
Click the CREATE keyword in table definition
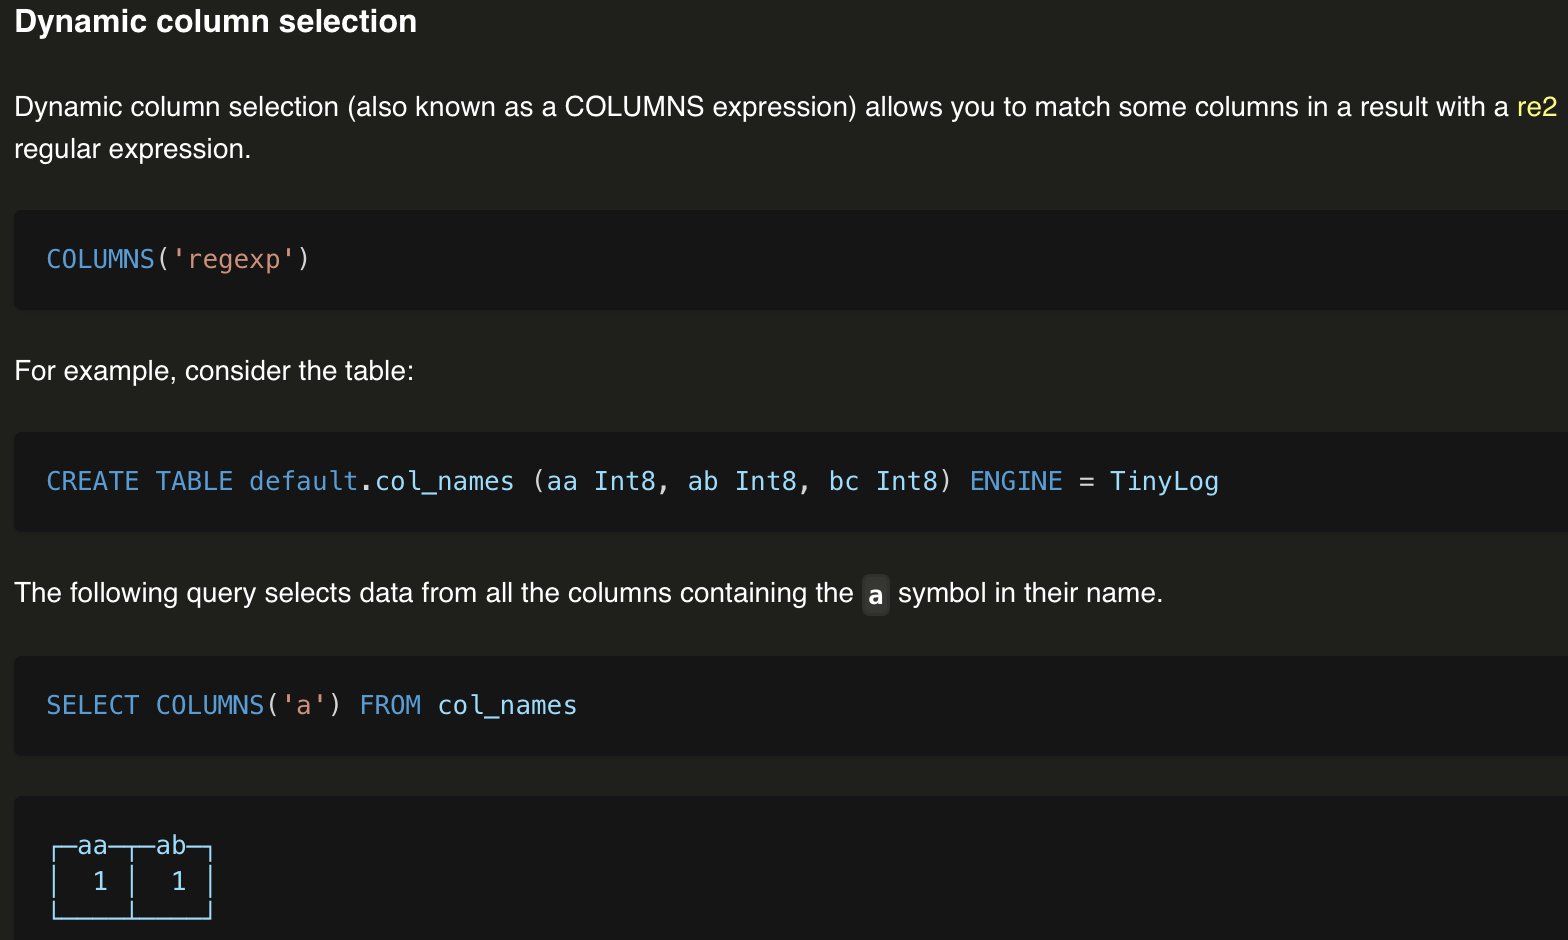tap(92, 481)
